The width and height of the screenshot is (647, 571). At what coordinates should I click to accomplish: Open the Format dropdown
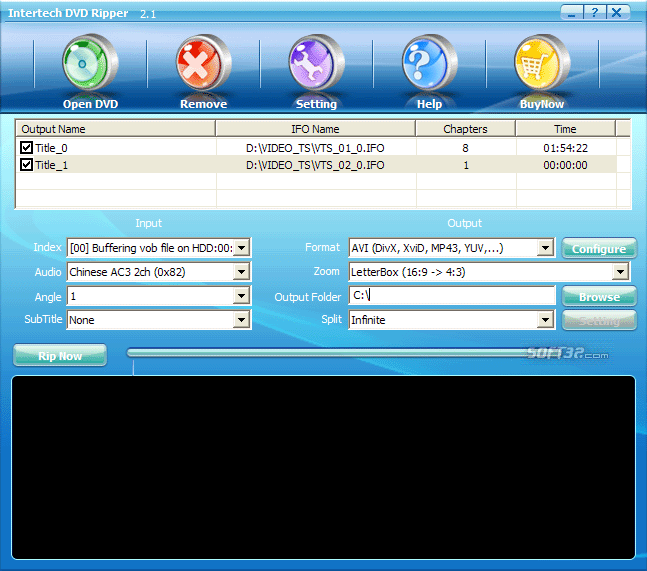click(545, 248)
